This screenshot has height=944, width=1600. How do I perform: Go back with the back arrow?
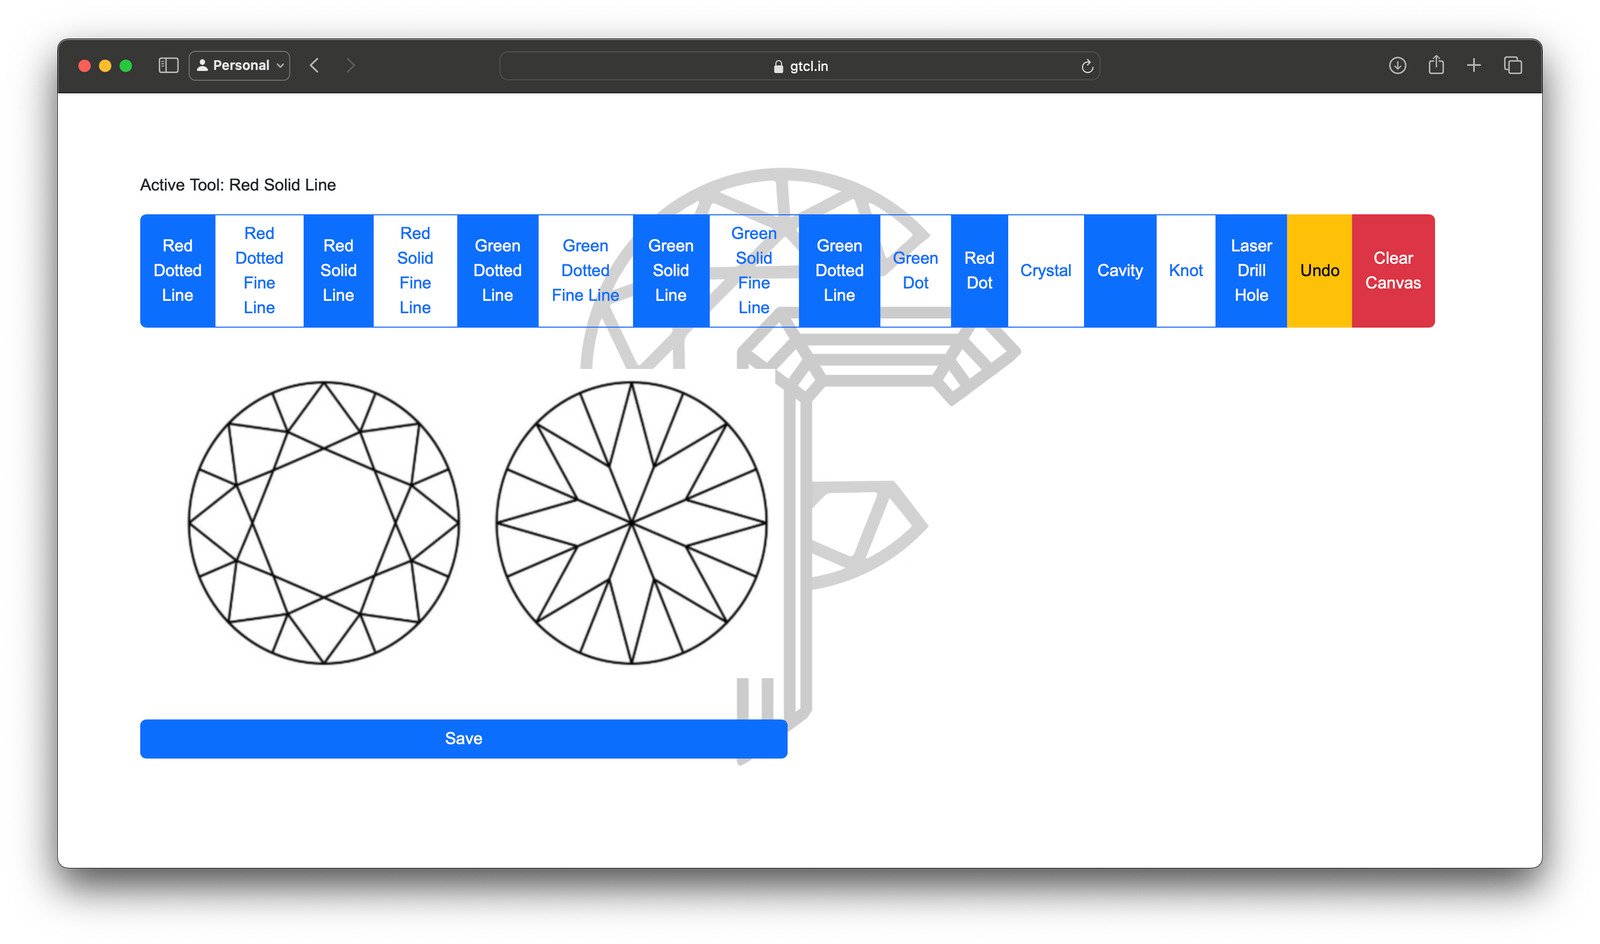click(x=314, y=65)
